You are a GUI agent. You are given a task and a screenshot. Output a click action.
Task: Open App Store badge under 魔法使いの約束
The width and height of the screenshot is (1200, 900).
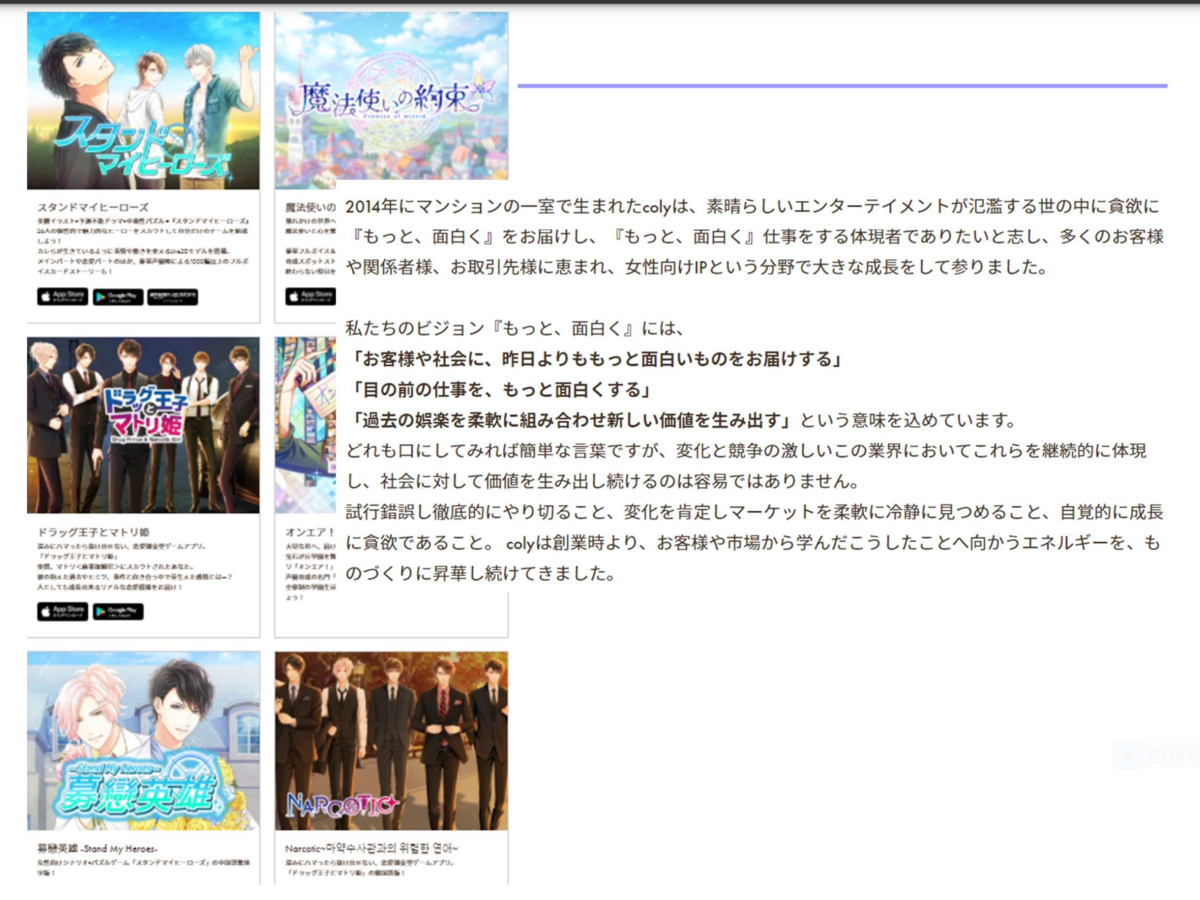click(310, 297)
